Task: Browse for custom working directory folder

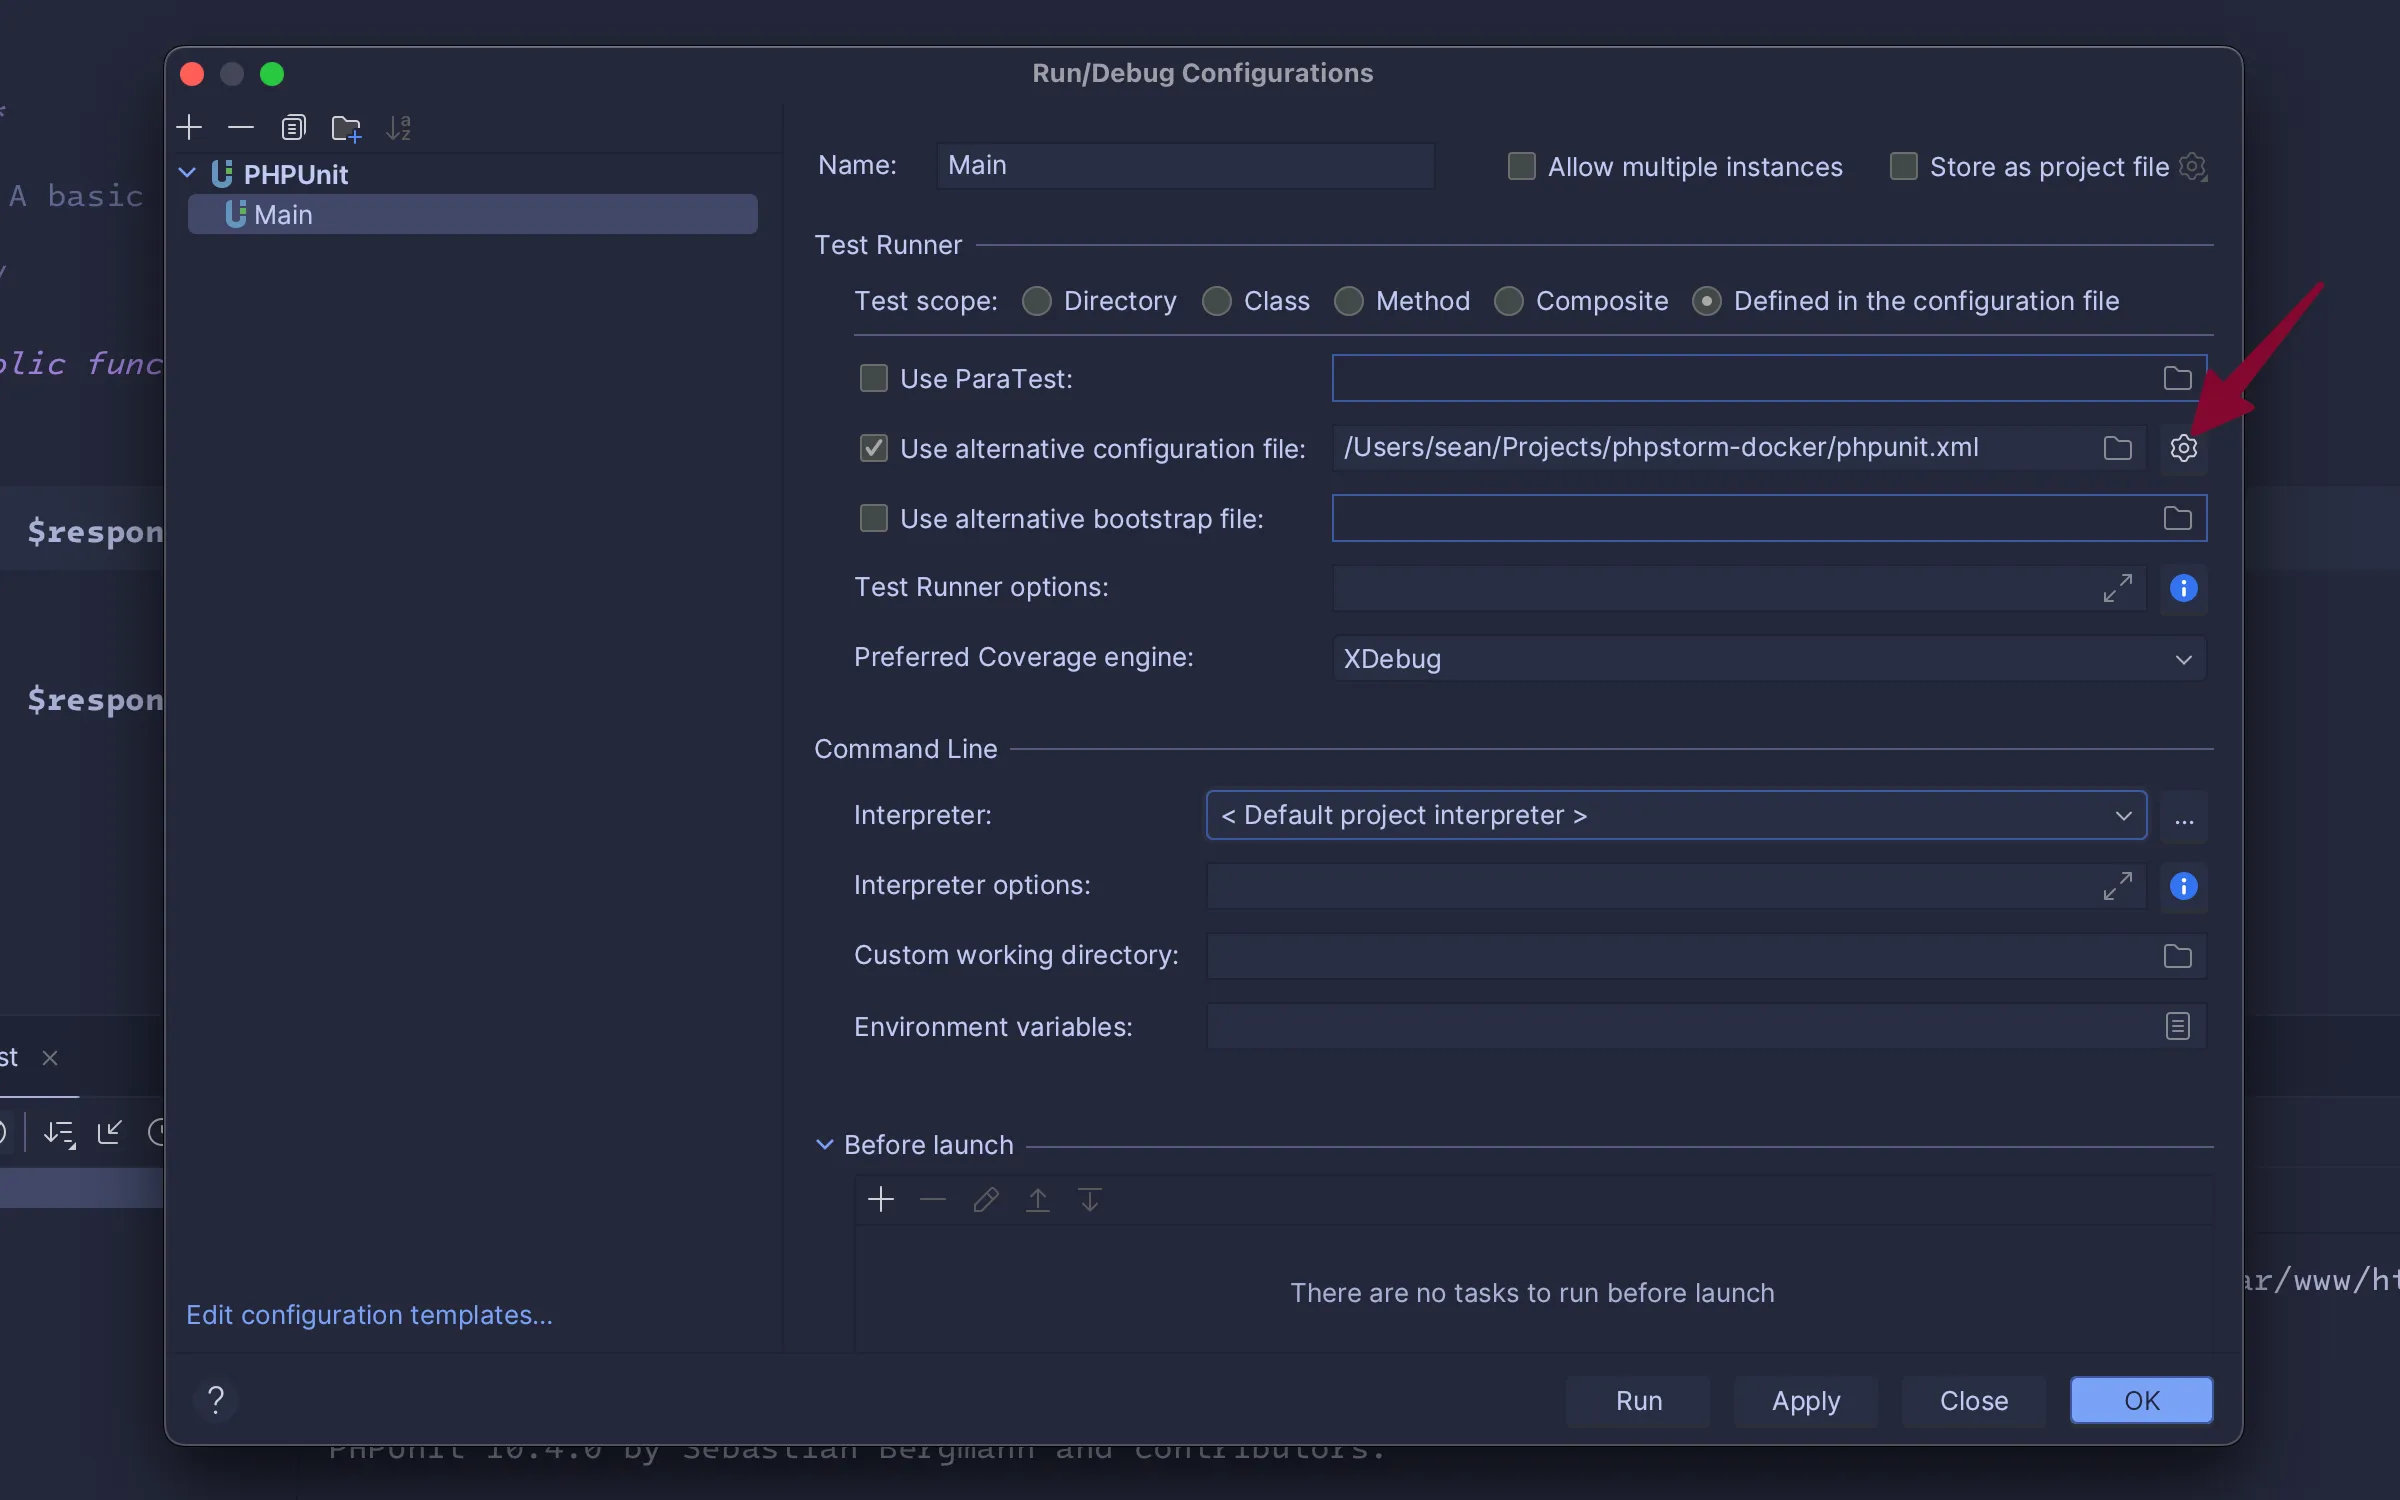Action: pos(2177,956)
